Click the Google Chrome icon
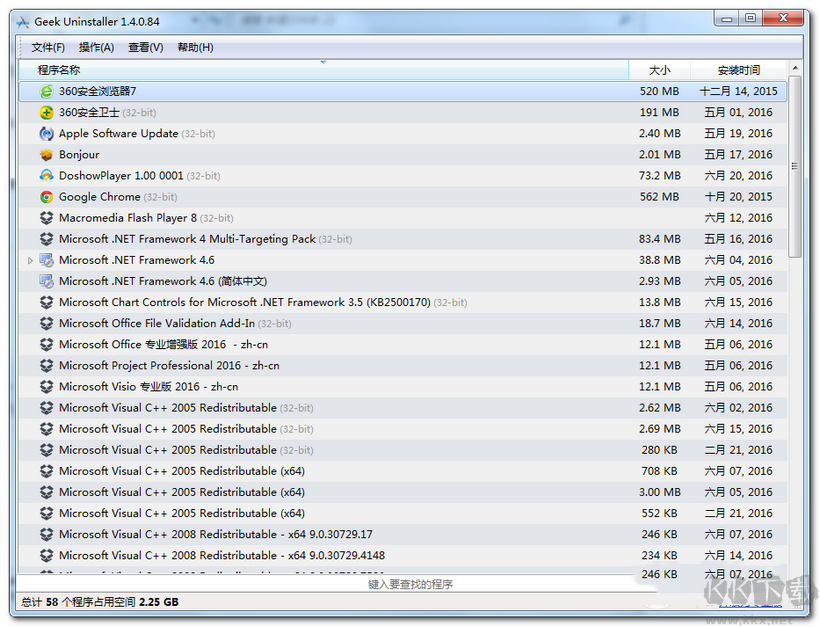820x627 pixels. point(47,196)
